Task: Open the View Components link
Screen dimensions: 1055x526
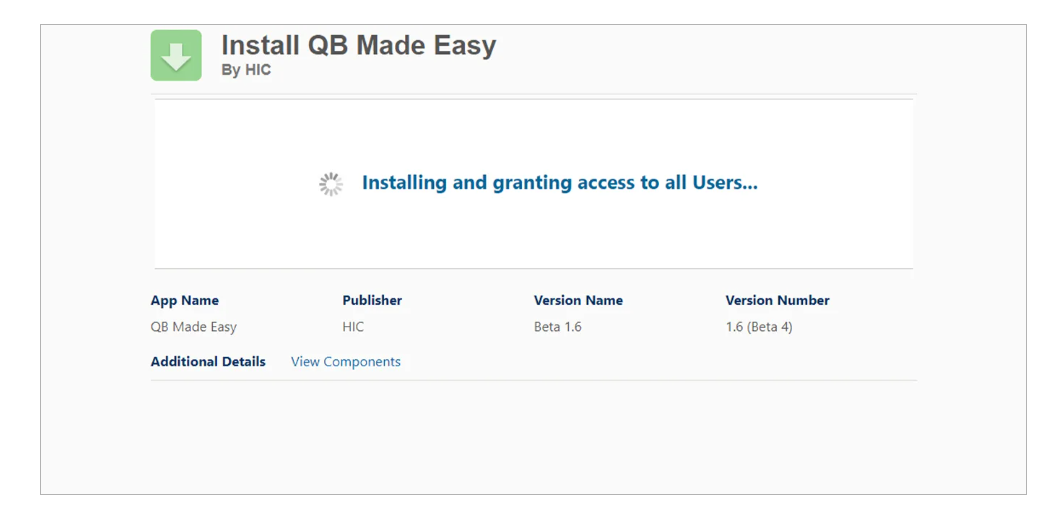Action: (x=345, y=362)
